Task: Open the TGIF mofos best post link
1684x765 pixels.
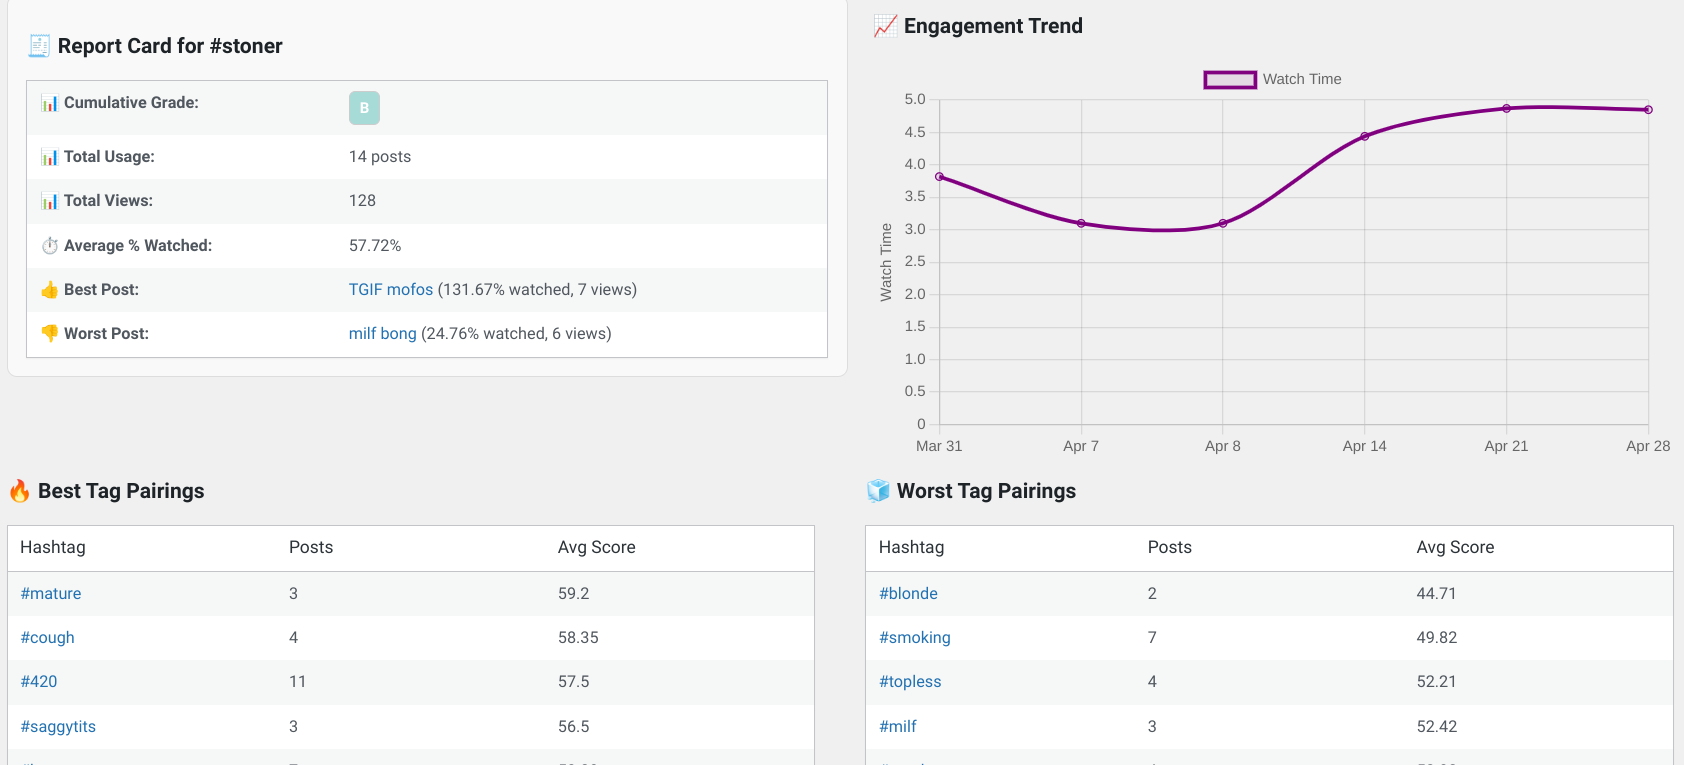Action: click(391, 290)
